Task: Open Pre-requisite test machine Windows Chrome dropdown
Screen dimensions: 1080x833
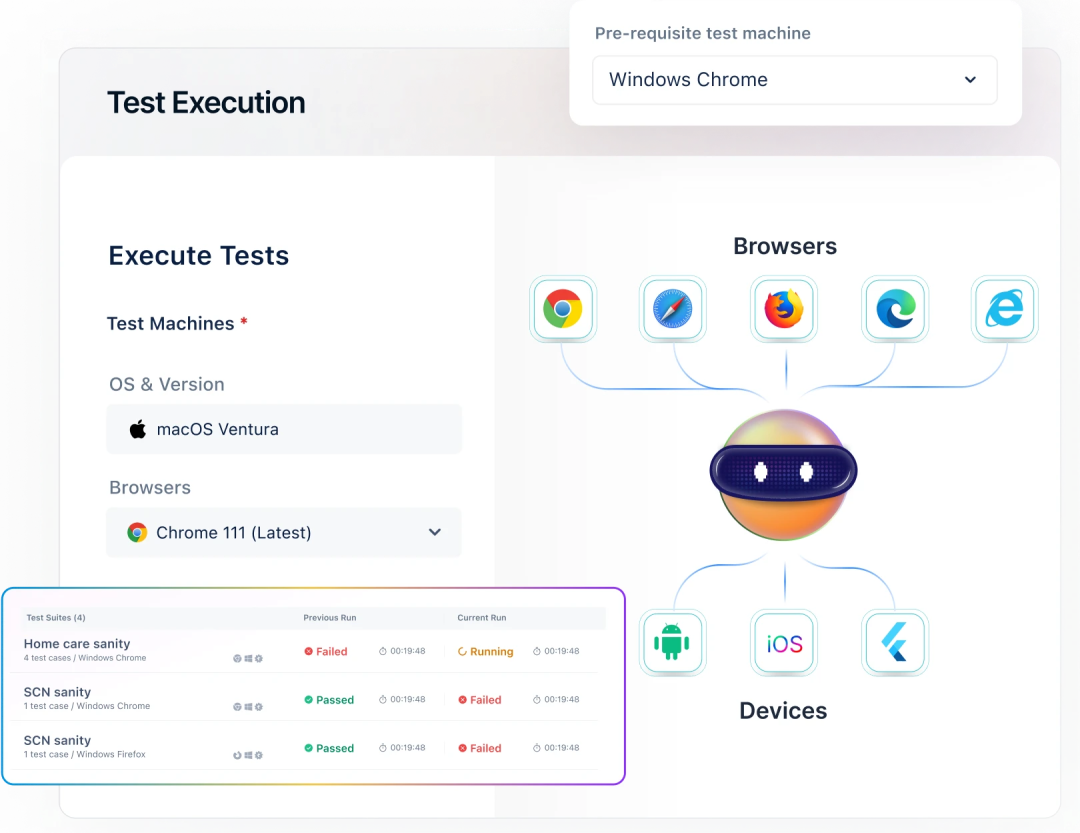Action: point(794,80)
